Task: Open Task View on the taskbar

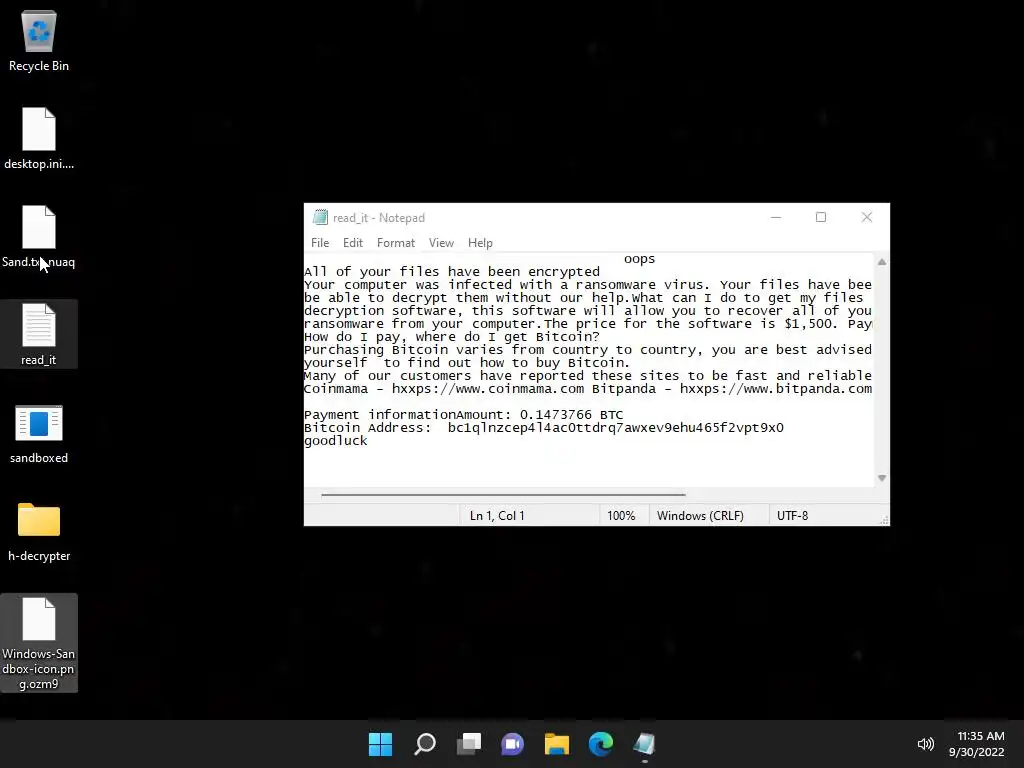Action: click(468, 744)
